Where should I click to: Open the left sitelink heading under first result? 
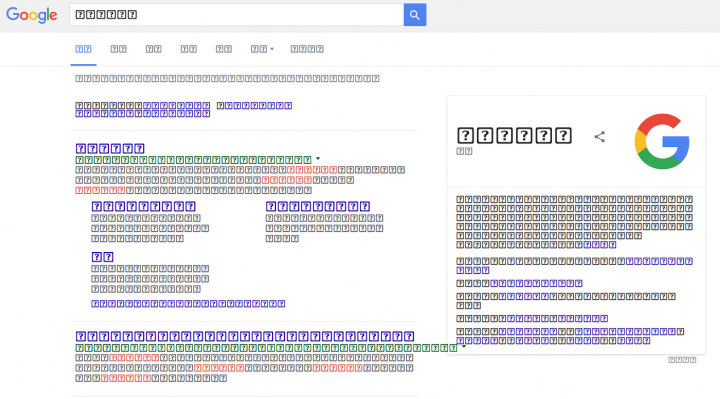(x=144, y=206)
